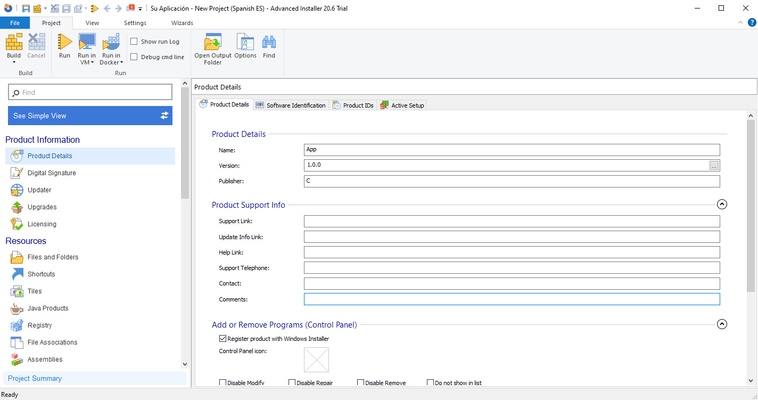Open the Software Identification tab
The width and height of the screenshot is (758, 400).
click(x=291, y=105)
